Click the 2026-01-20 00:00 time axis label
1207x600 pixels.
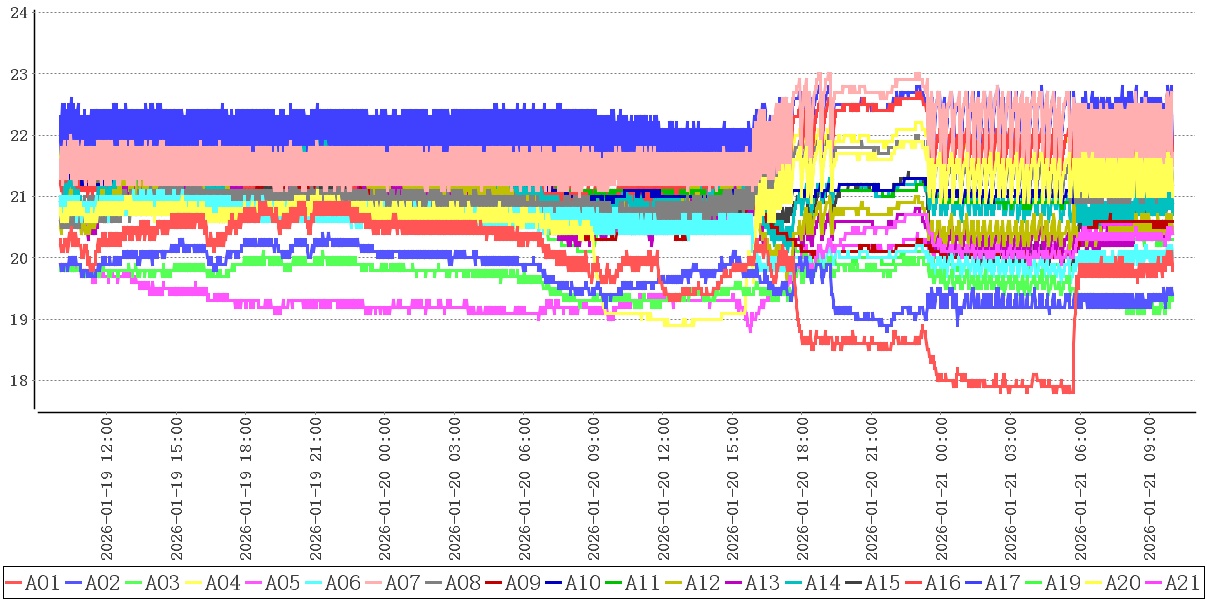[x=385, y=490]
